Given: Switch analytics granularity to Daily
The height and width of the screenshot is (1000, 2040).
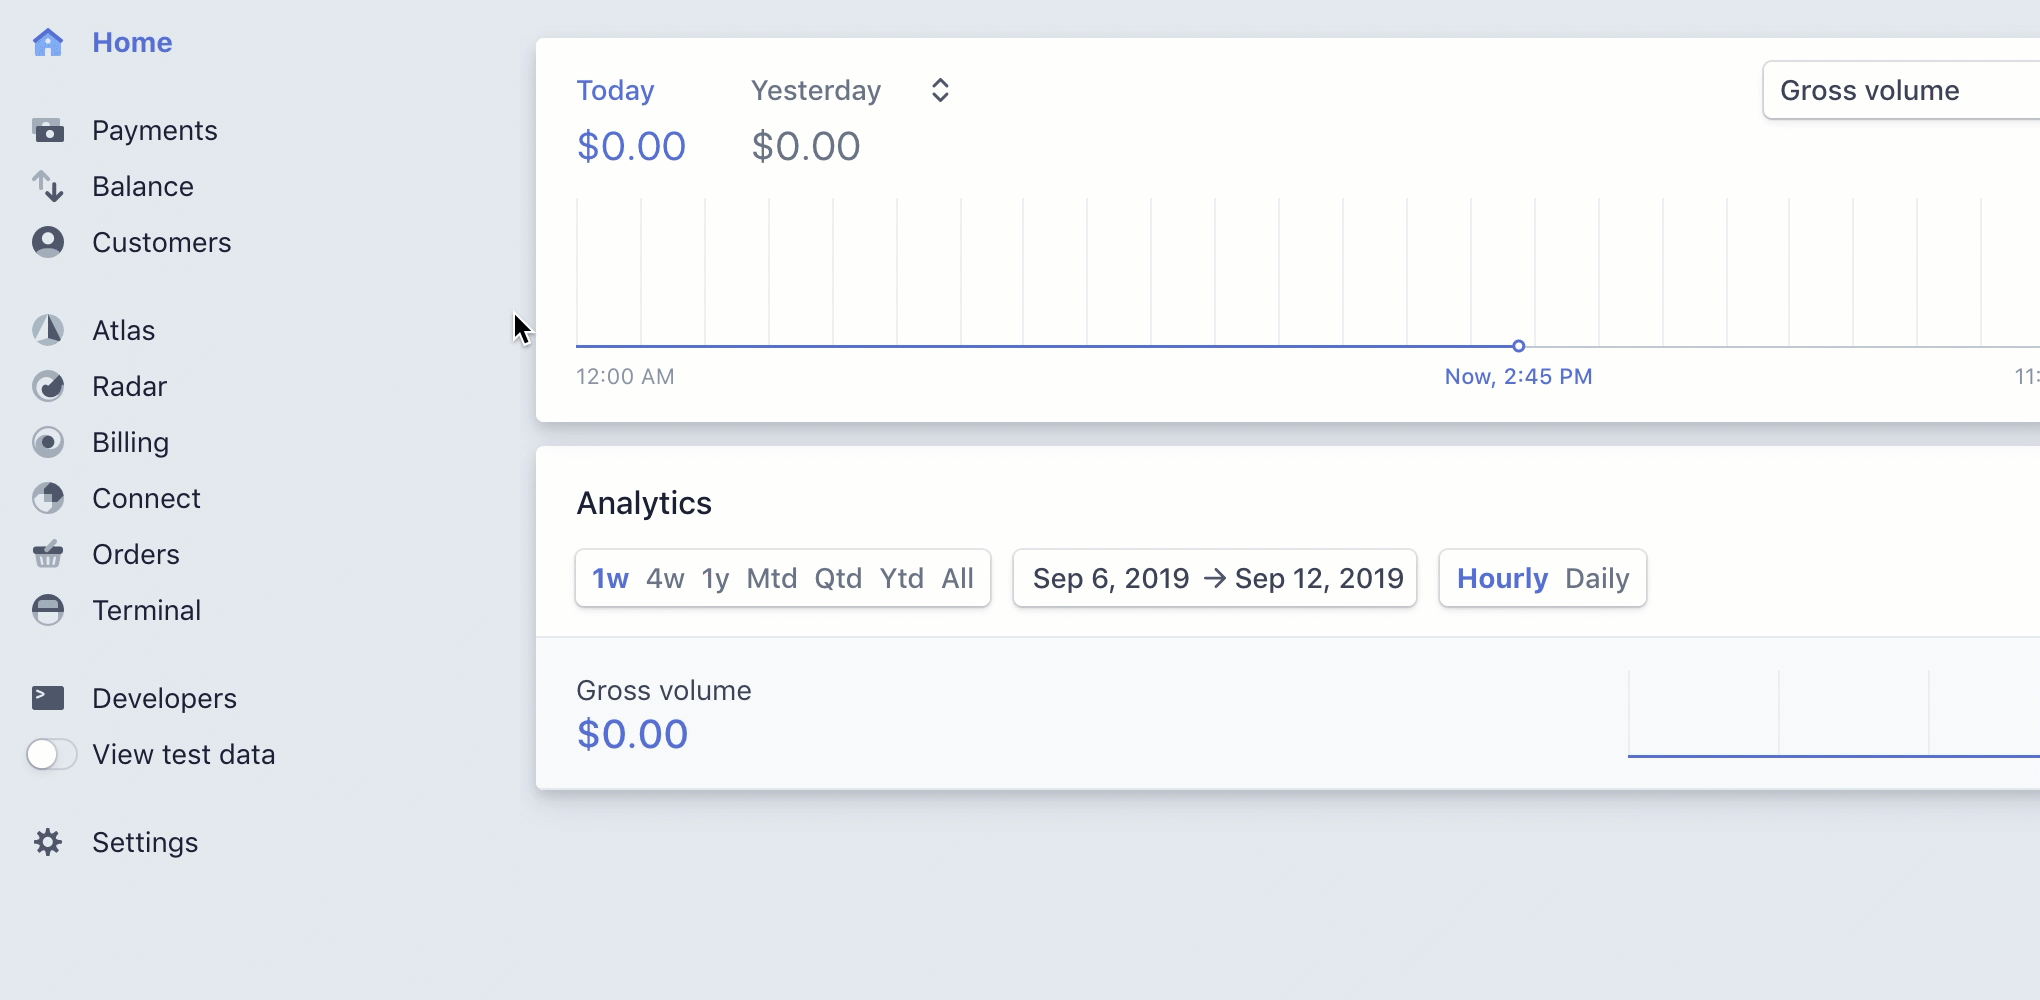Looking at the screenshot, I should [x=1597, y=579].
